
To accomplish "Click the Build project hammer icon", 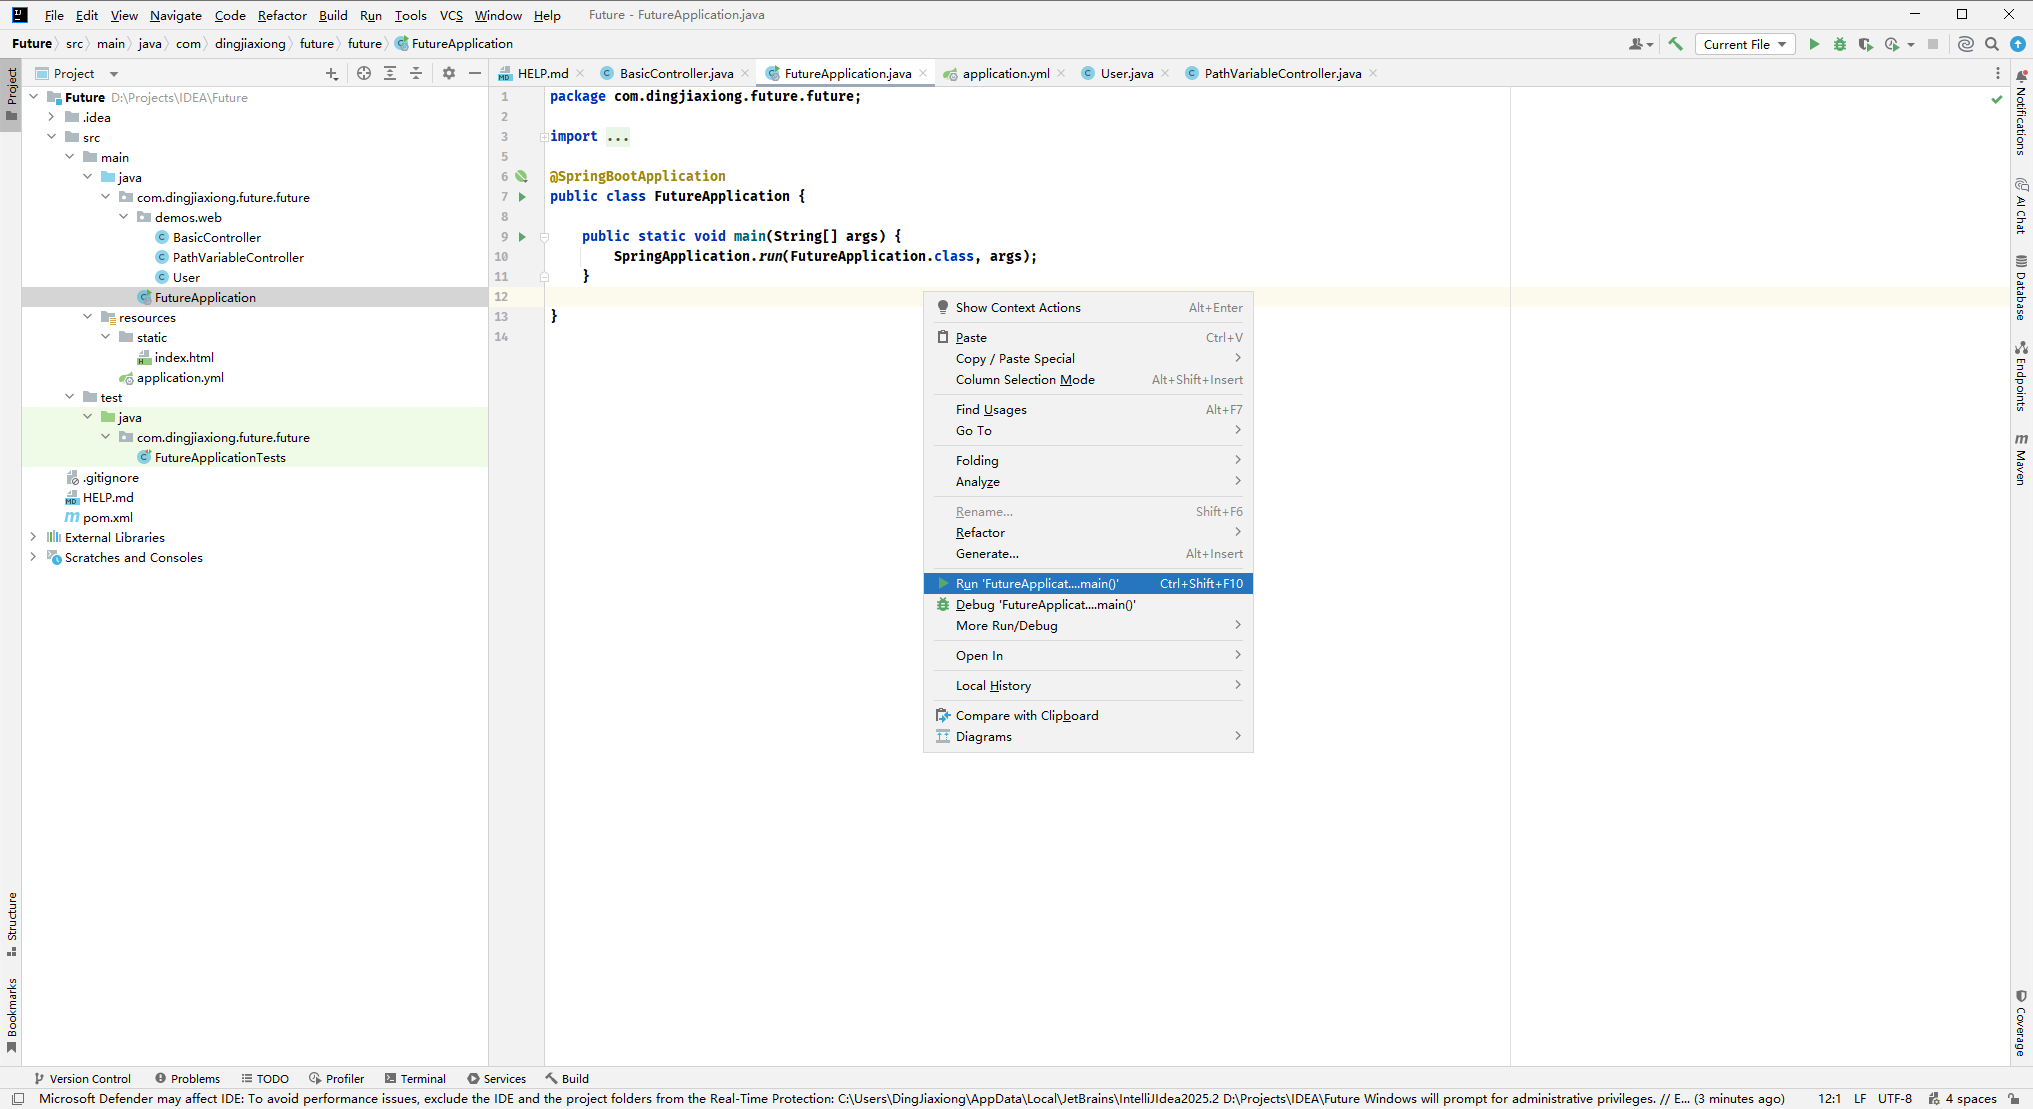I will (x=1676, y=44).
